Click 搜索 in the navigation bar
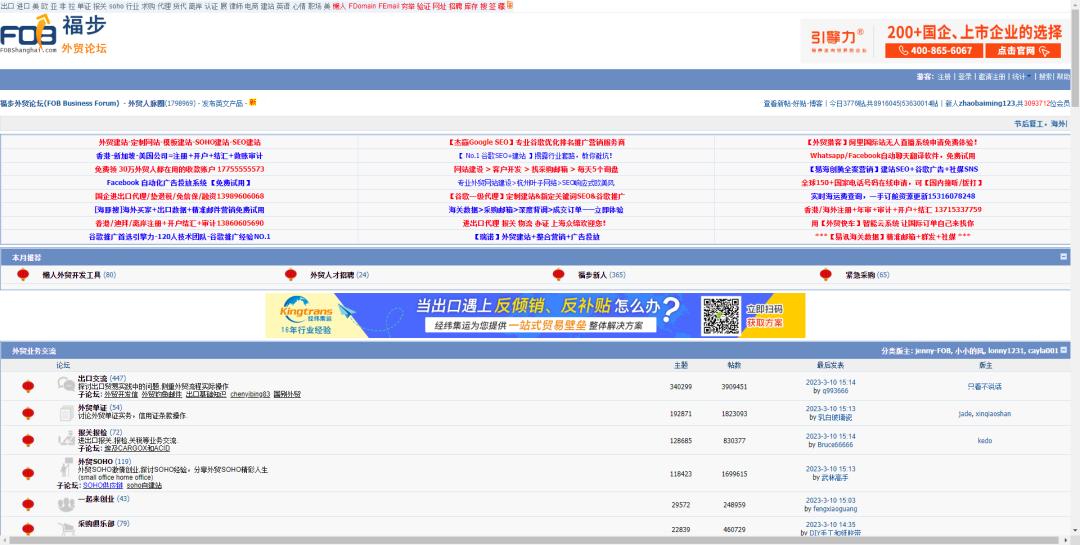 pos(1046,76)
